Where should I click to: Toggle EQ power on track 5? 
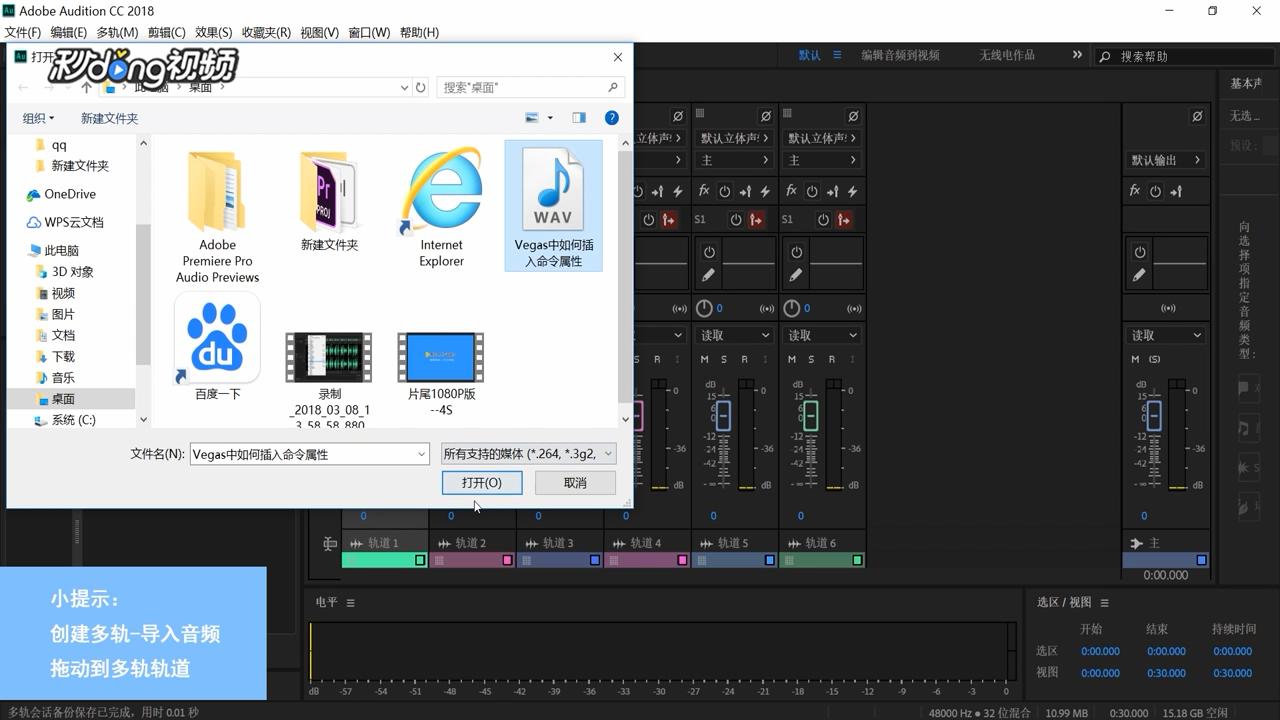(x=709, y=252)
